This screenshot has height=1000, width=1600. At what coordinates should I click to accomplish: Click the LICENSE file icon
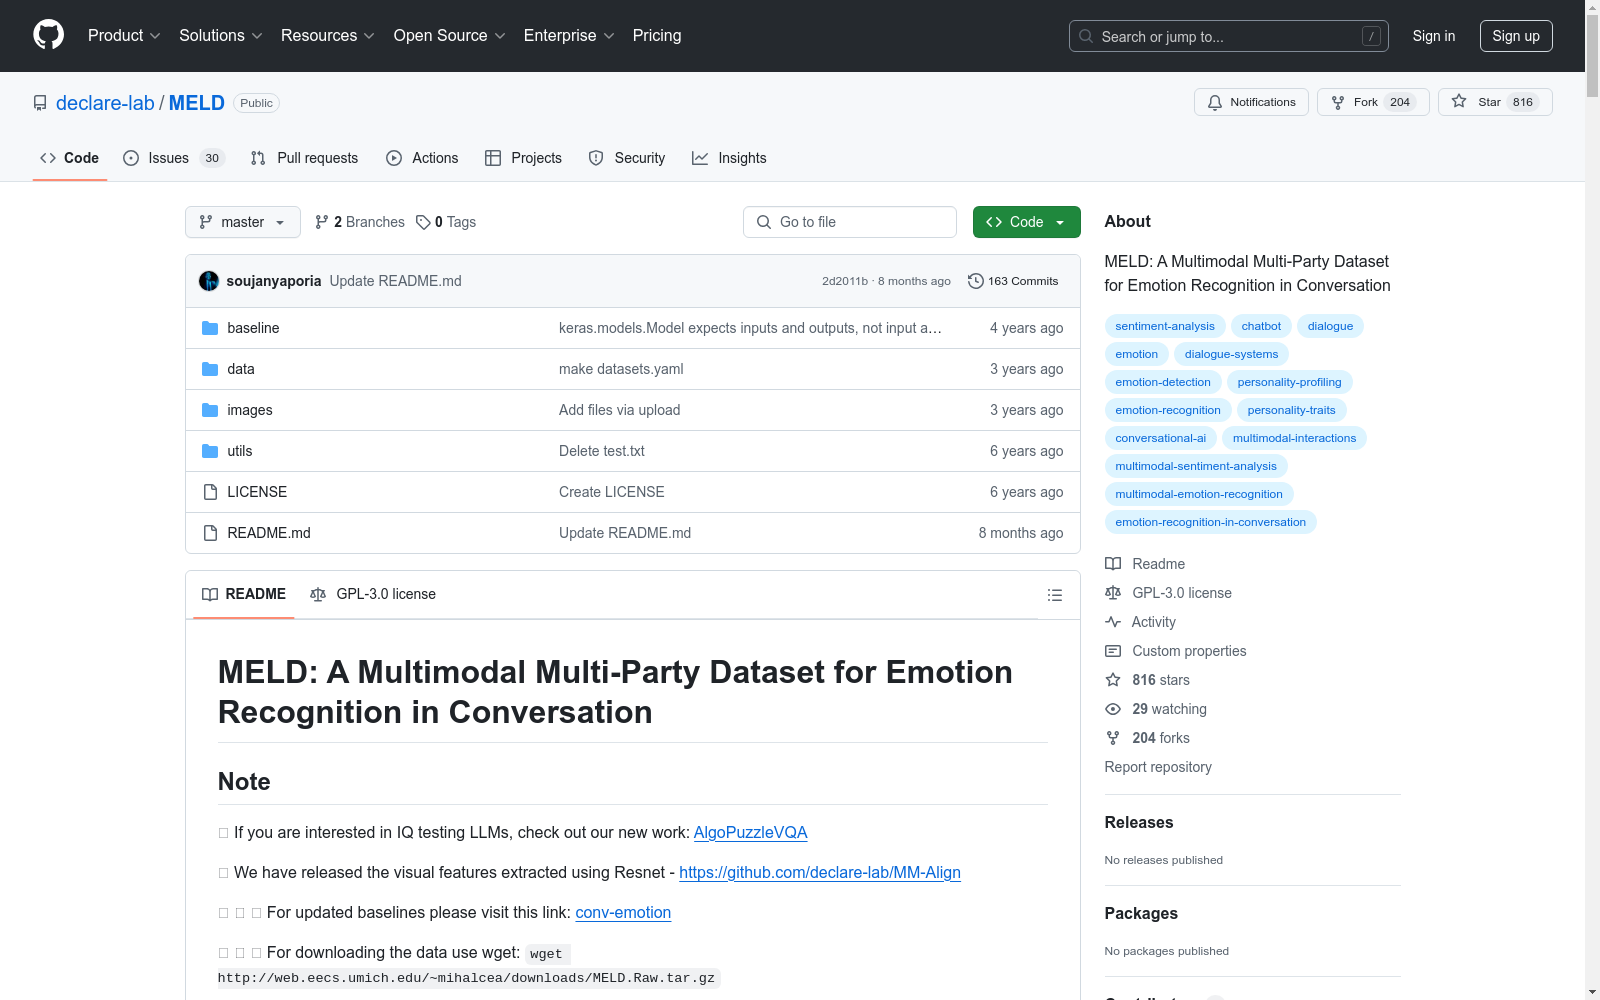pyautogui.click(x=210, y=492)
